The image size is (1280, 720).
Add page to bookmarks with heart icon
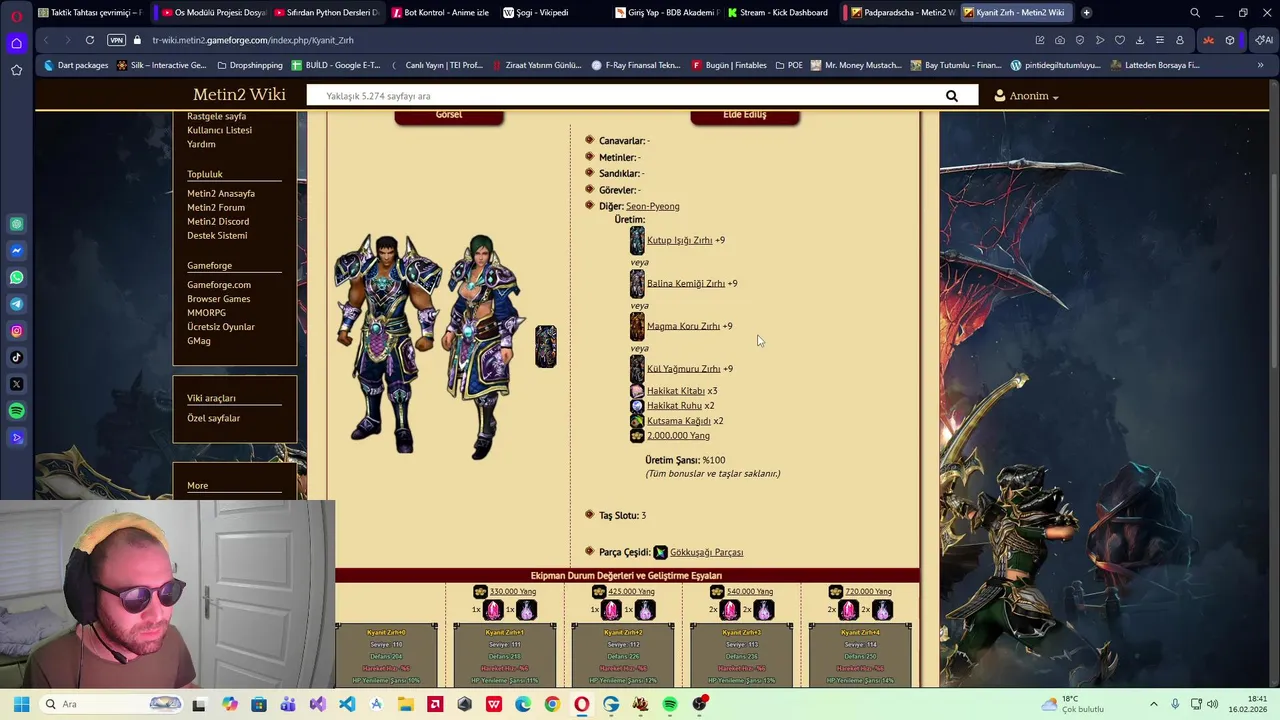coord(1120,40)
